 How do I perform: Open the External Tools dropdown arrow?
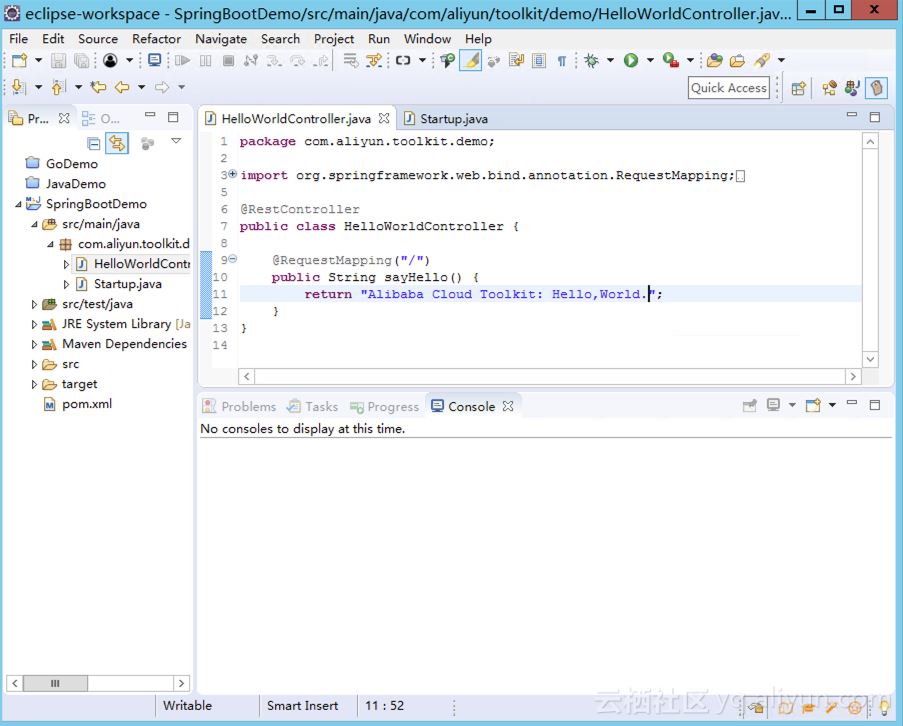690,60
